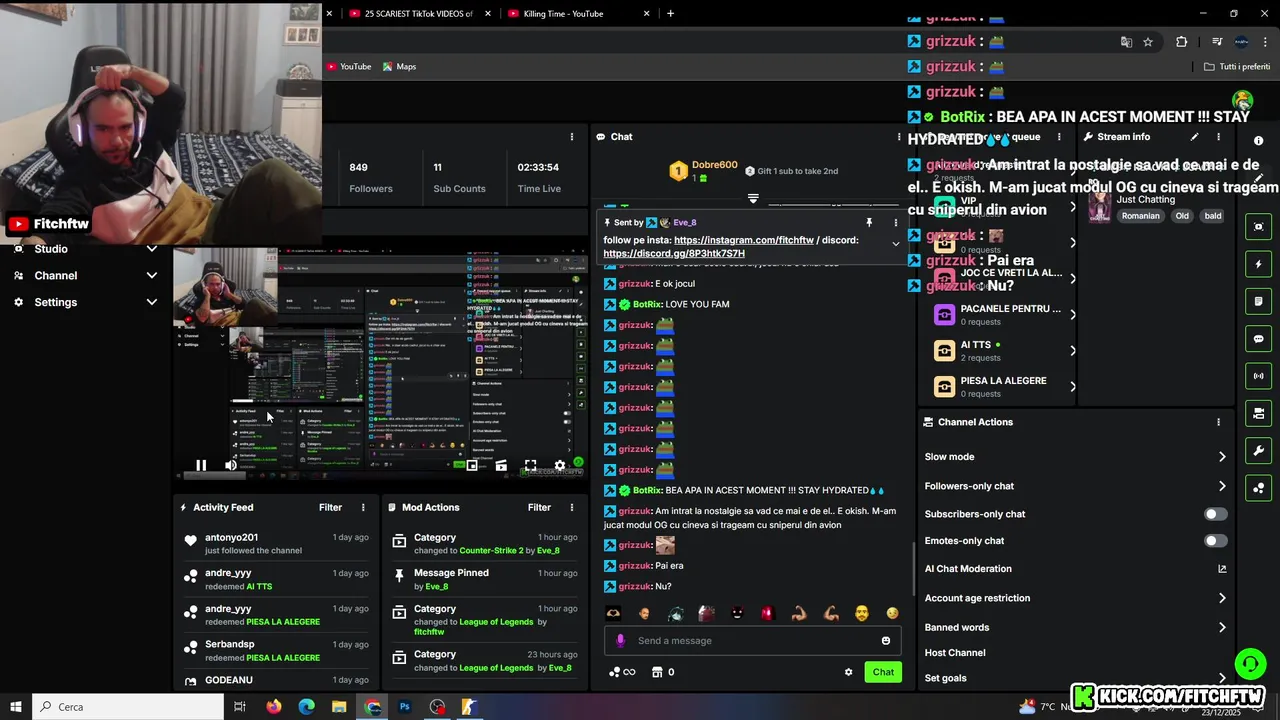Open Channel Actions options menu

(x=1218, y=422)
